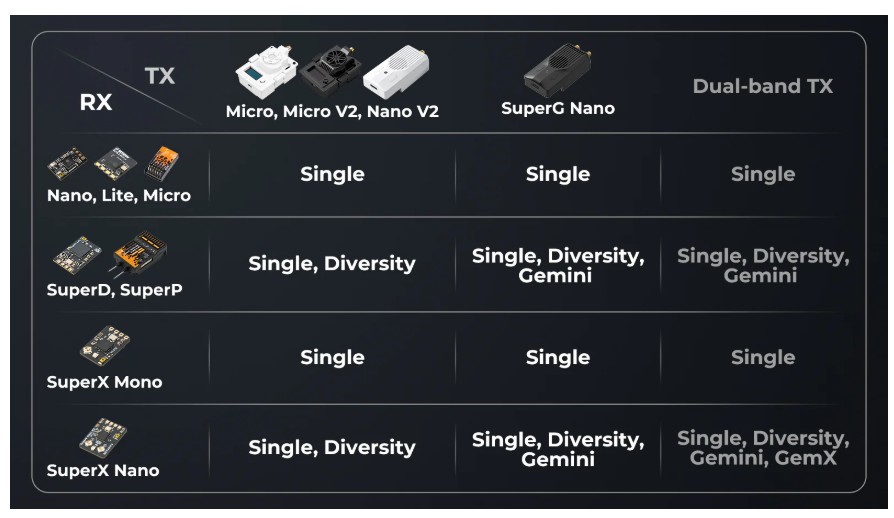Click the orange Micro receiver image
The width and height of the screenshot is (894, 518).
(161, 164)
